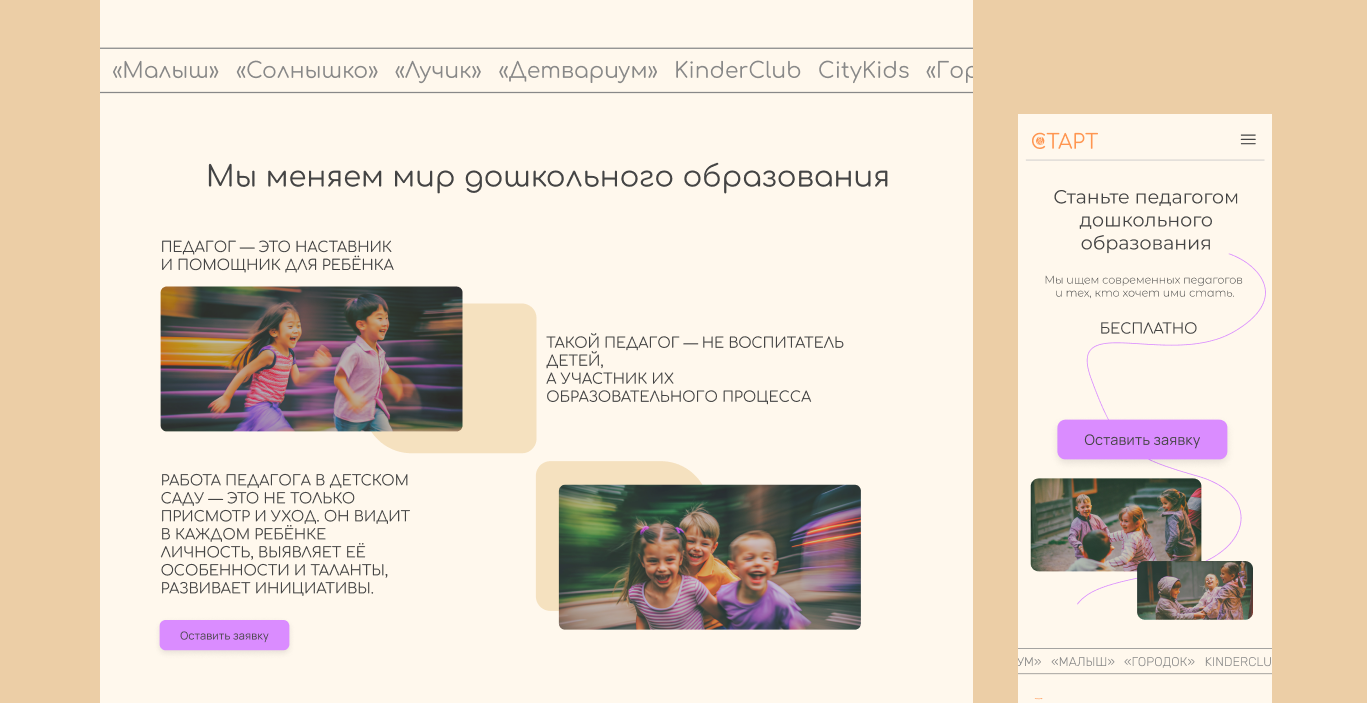This screenshot has height=703, width=1367.
Task: Click the small Оставить заявку button below desktop text
Action: (224, 635)
